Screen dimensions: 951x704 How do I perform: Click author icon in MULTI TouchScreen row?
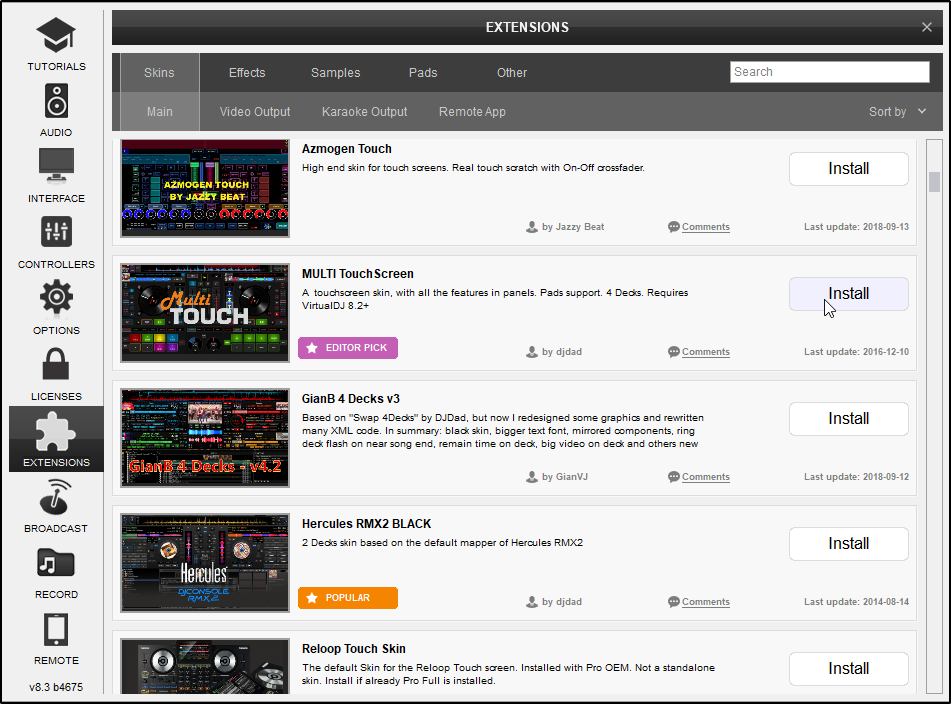coord(532,352)
